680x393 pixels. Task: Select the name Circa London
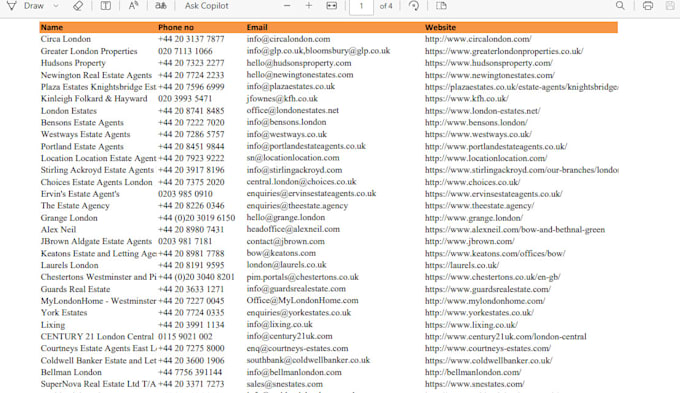66,39
